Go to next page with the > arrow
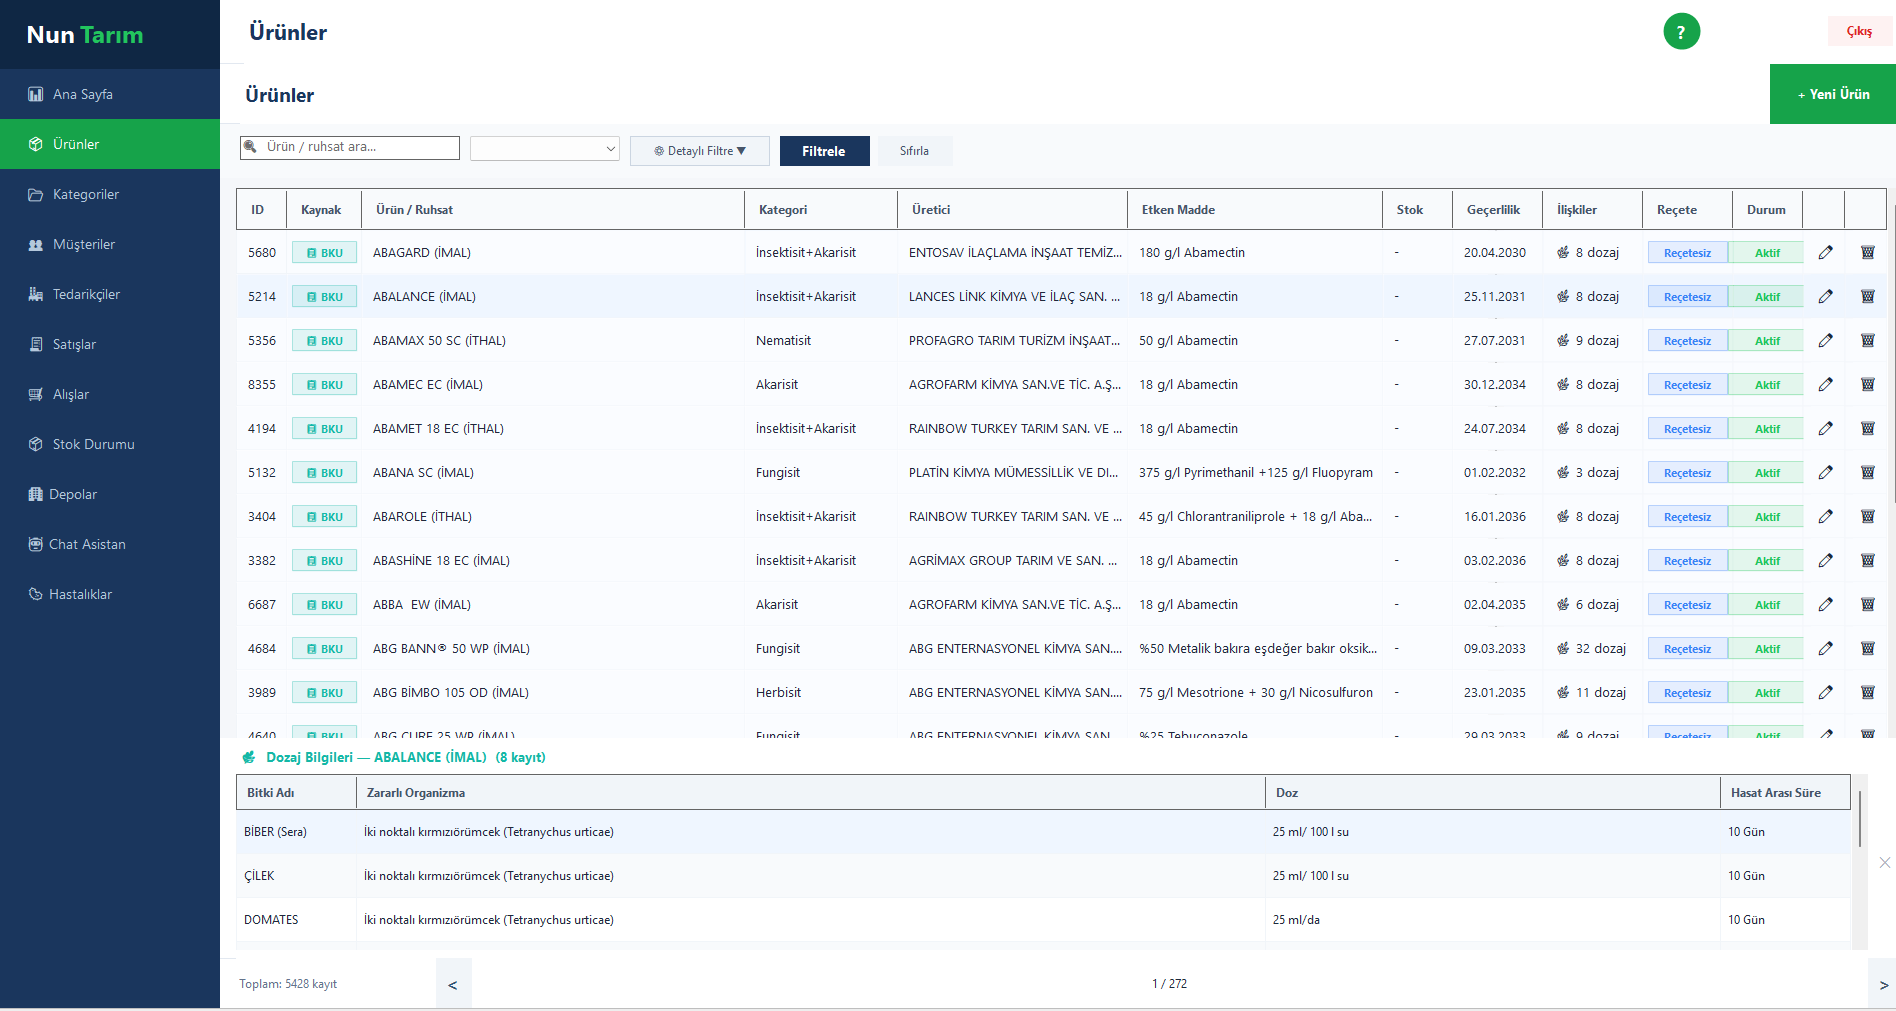The image size is (1896, 1011). (x=1883, y=985)
